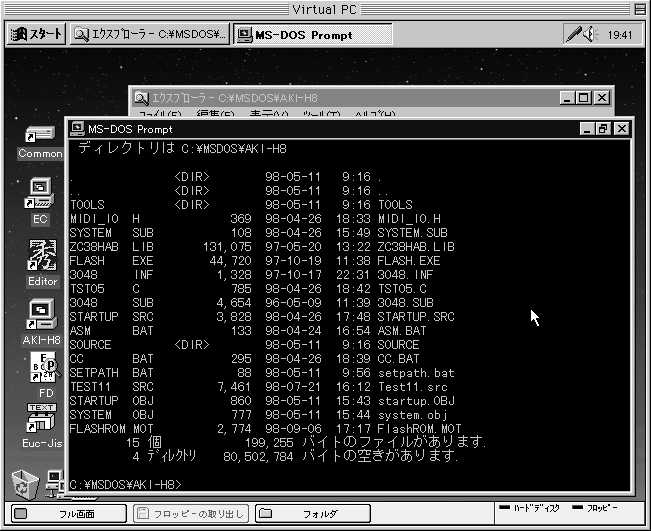This screenshot has height=531, width=651.
Task: Click the ZC38HAB.LIB file row
Action: click(x=262, y=247)
